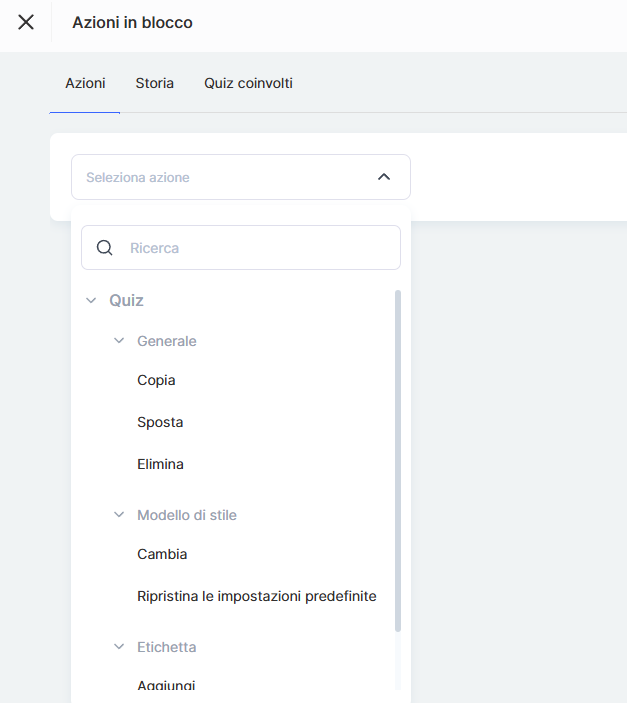Choose Aggiungi under Etichetta
Screen dimensions: 627x703
point(166,685)
